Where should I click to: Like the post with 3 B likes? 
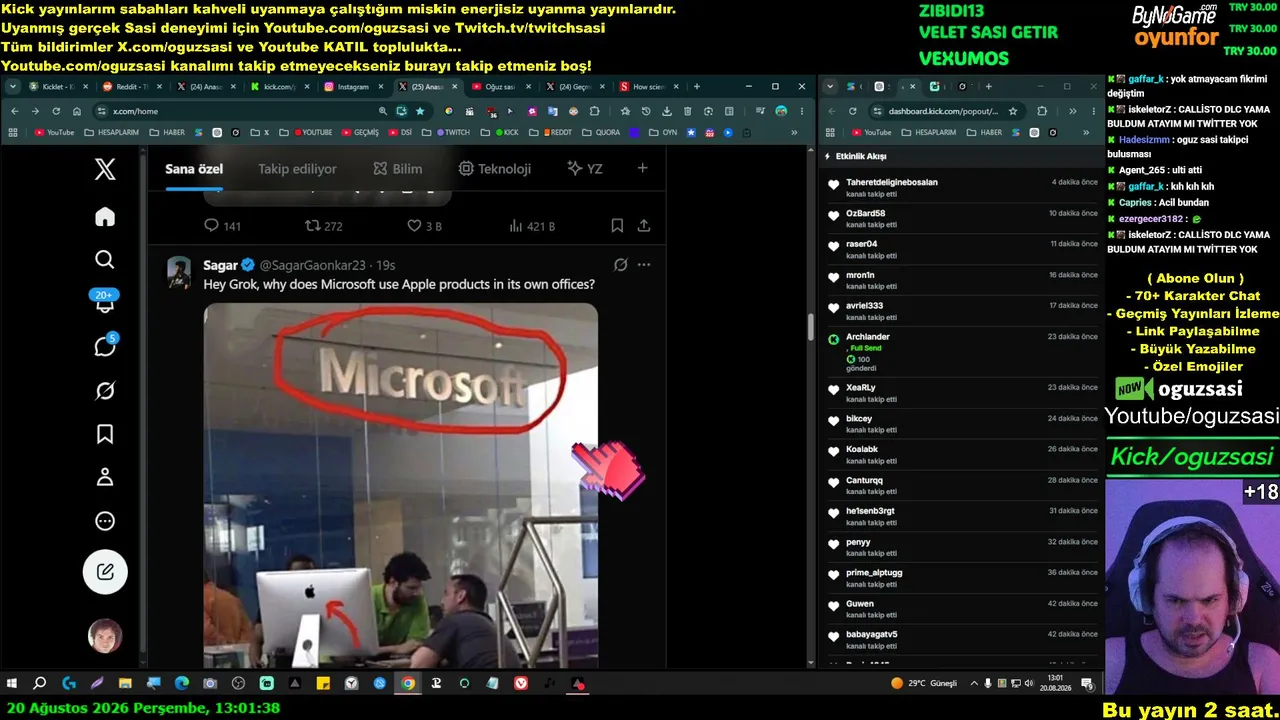click(424, 226)
